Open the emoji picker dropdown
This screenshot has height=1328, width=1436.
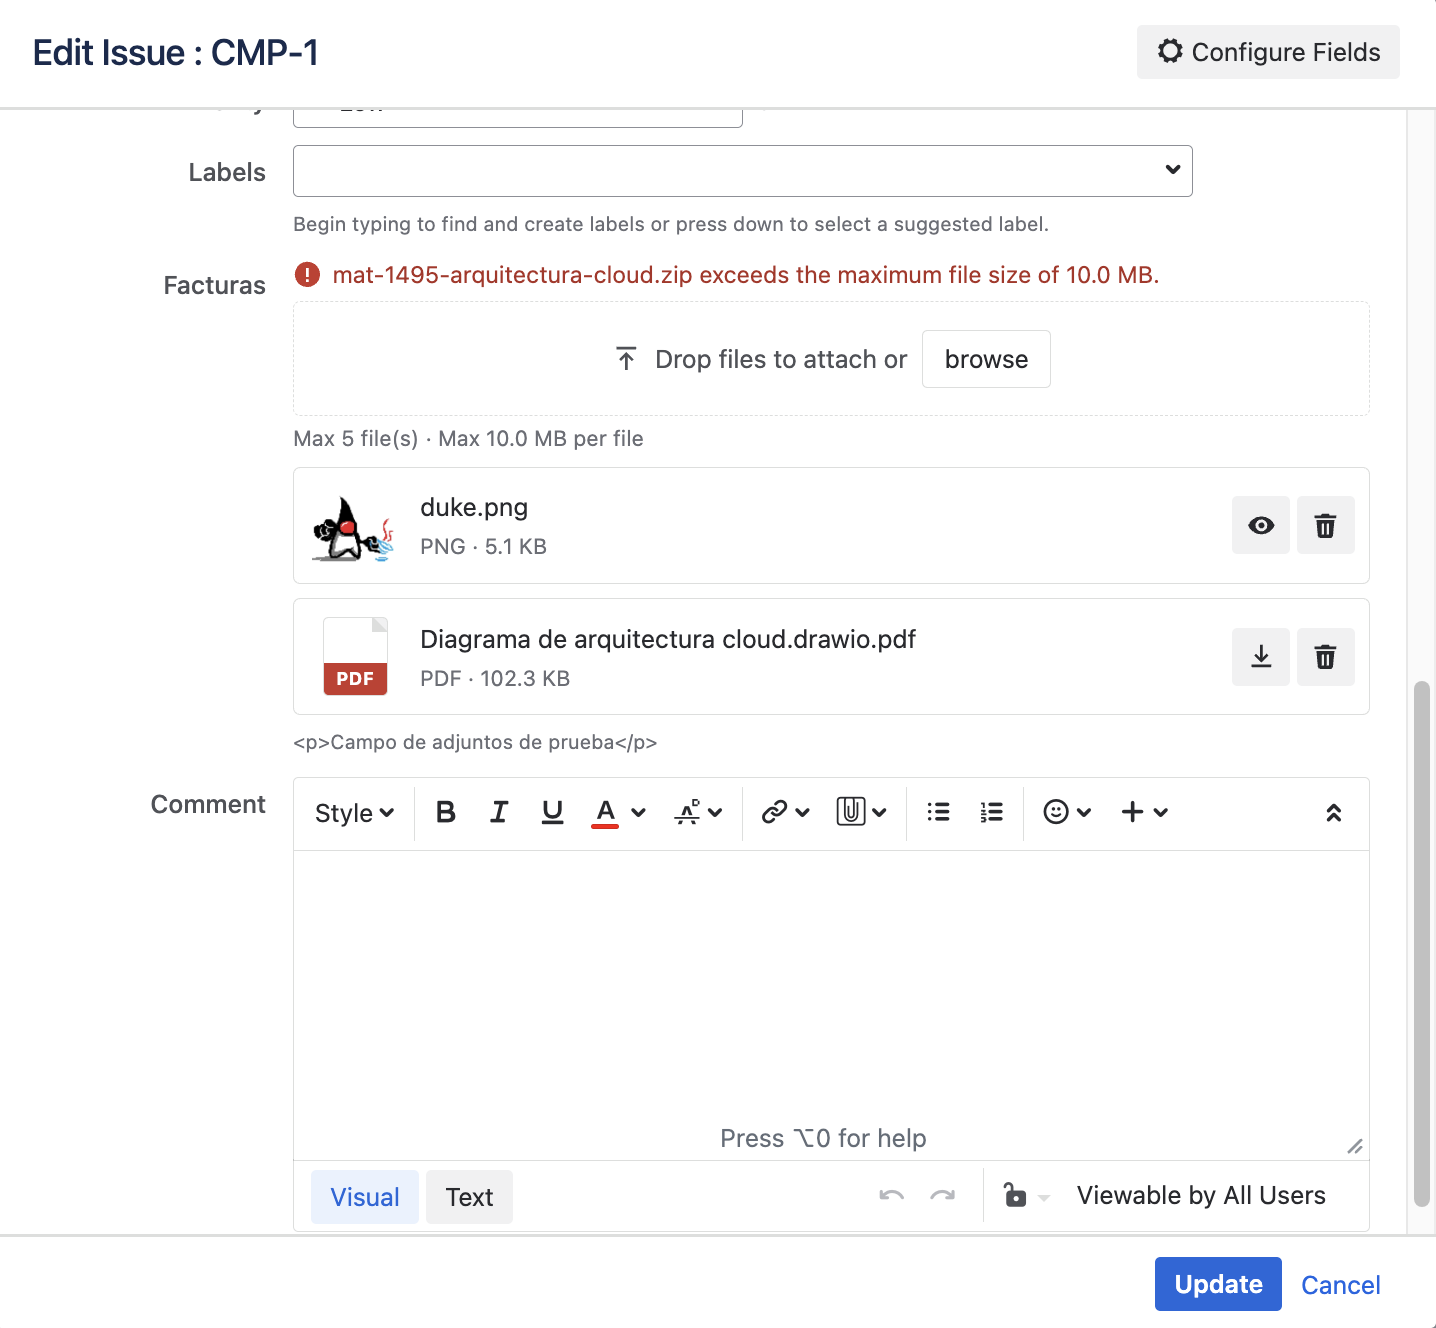pyautogui.click(x=1066, y=812)
